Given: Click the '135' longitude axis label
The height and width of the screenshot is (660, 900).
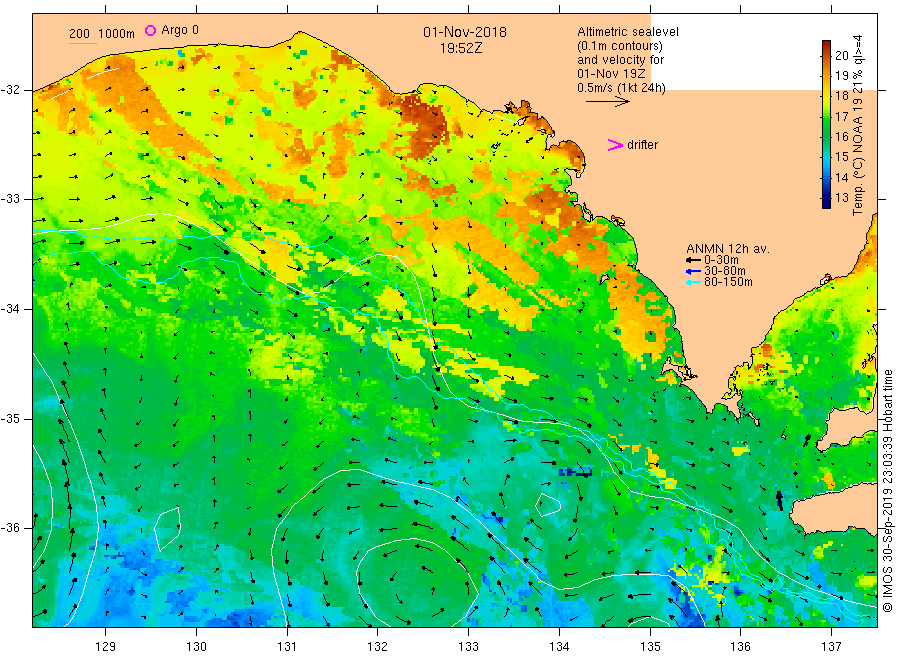Looking at the screenshot, I should (650, 647).
